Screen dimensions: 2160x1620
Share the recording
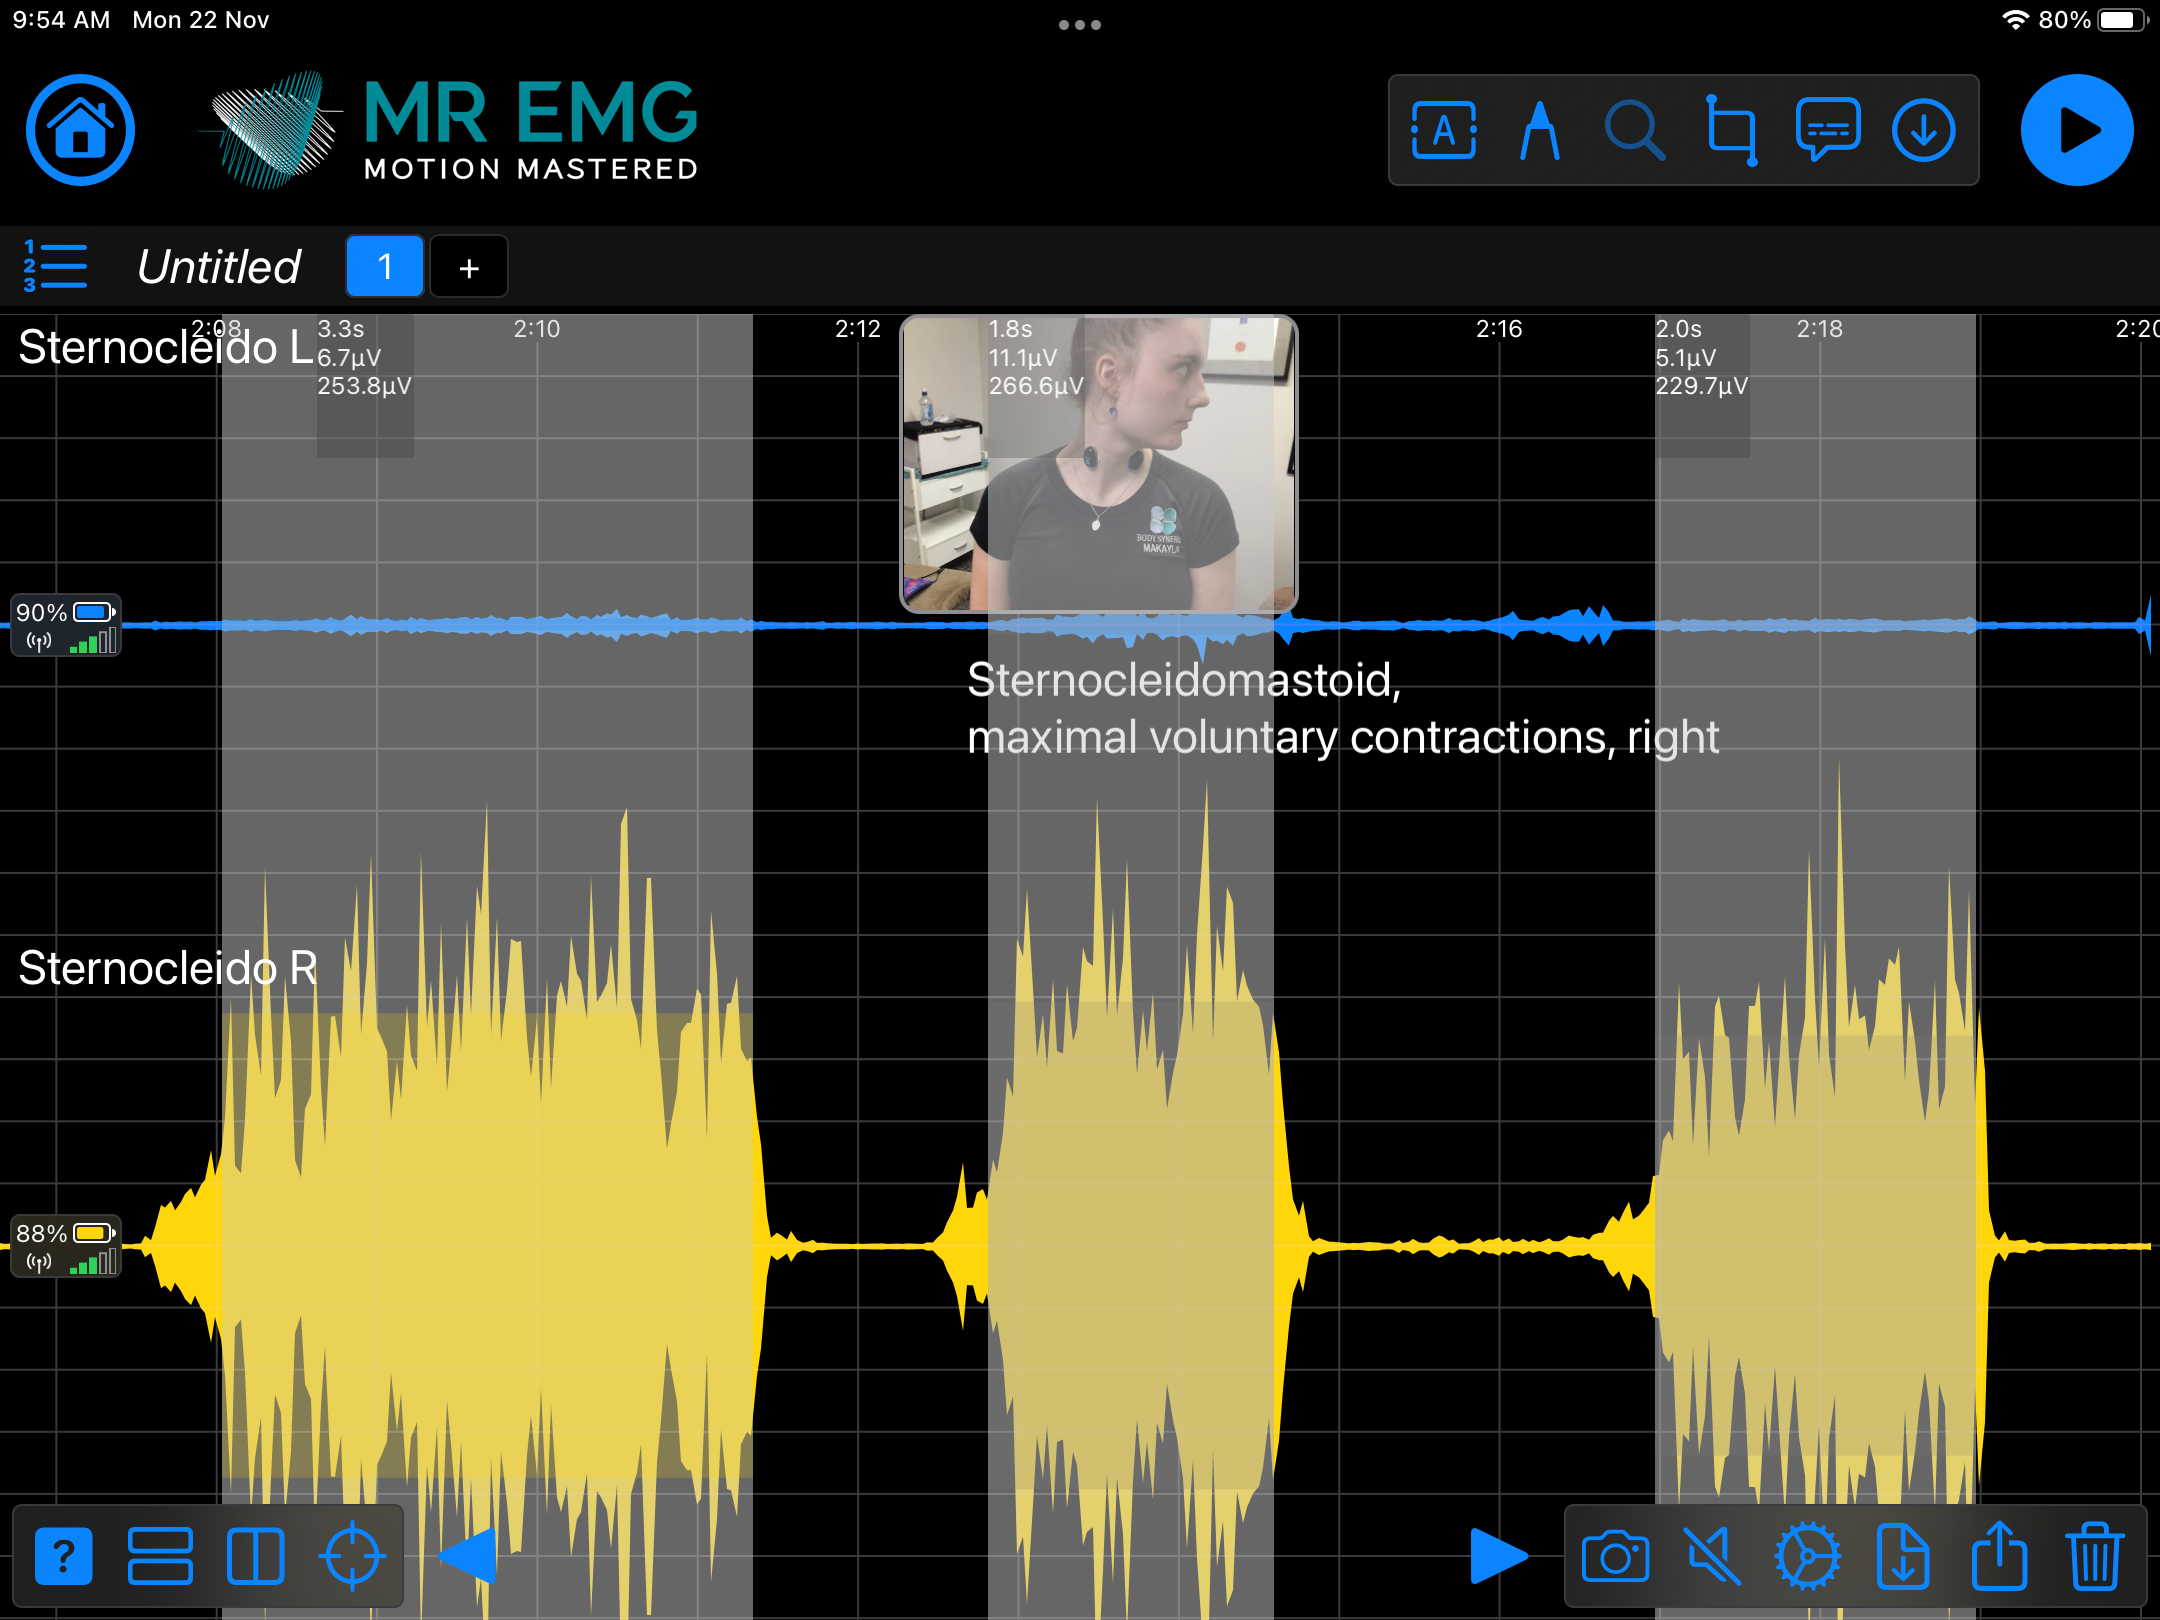click(1999, 1555)
